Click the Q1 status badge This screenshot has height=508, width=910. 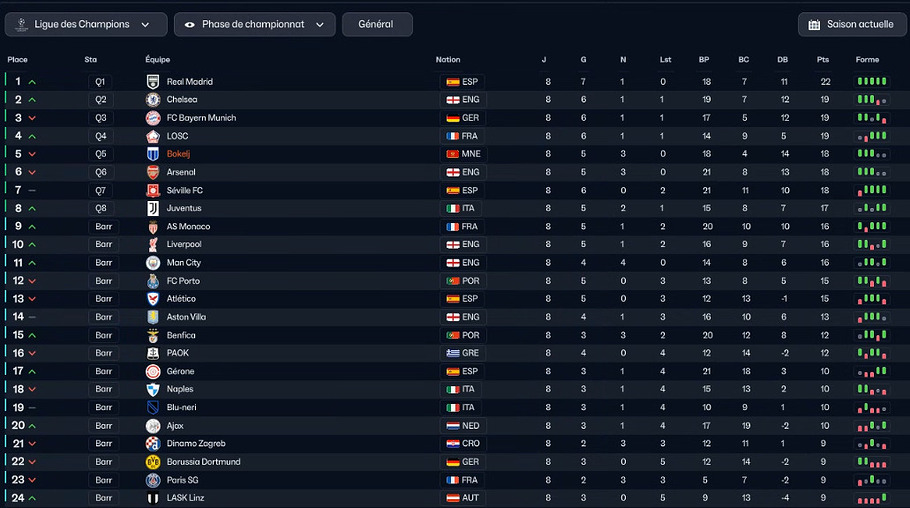tap(100, 82)
